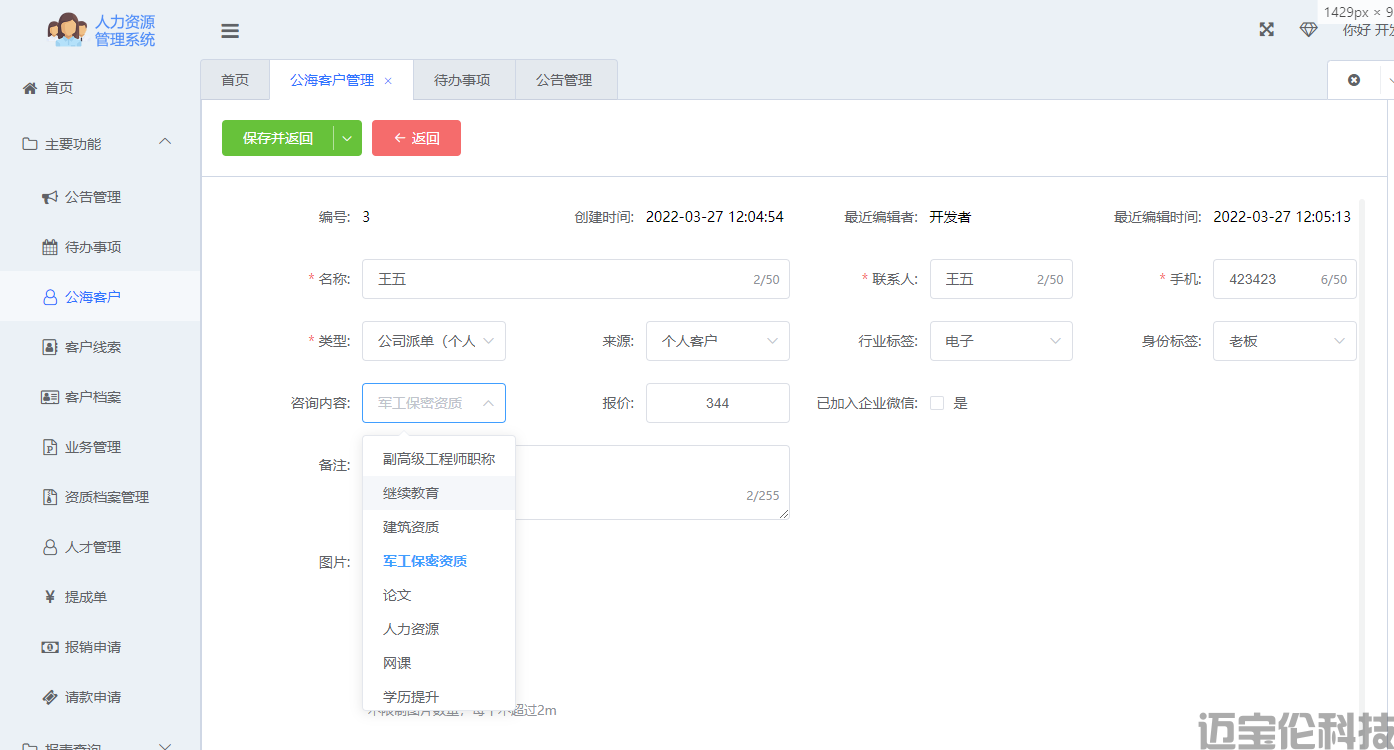Screen dimensions: 1394x750
Task: Select 论文 option in list
Action: (439, 595)
